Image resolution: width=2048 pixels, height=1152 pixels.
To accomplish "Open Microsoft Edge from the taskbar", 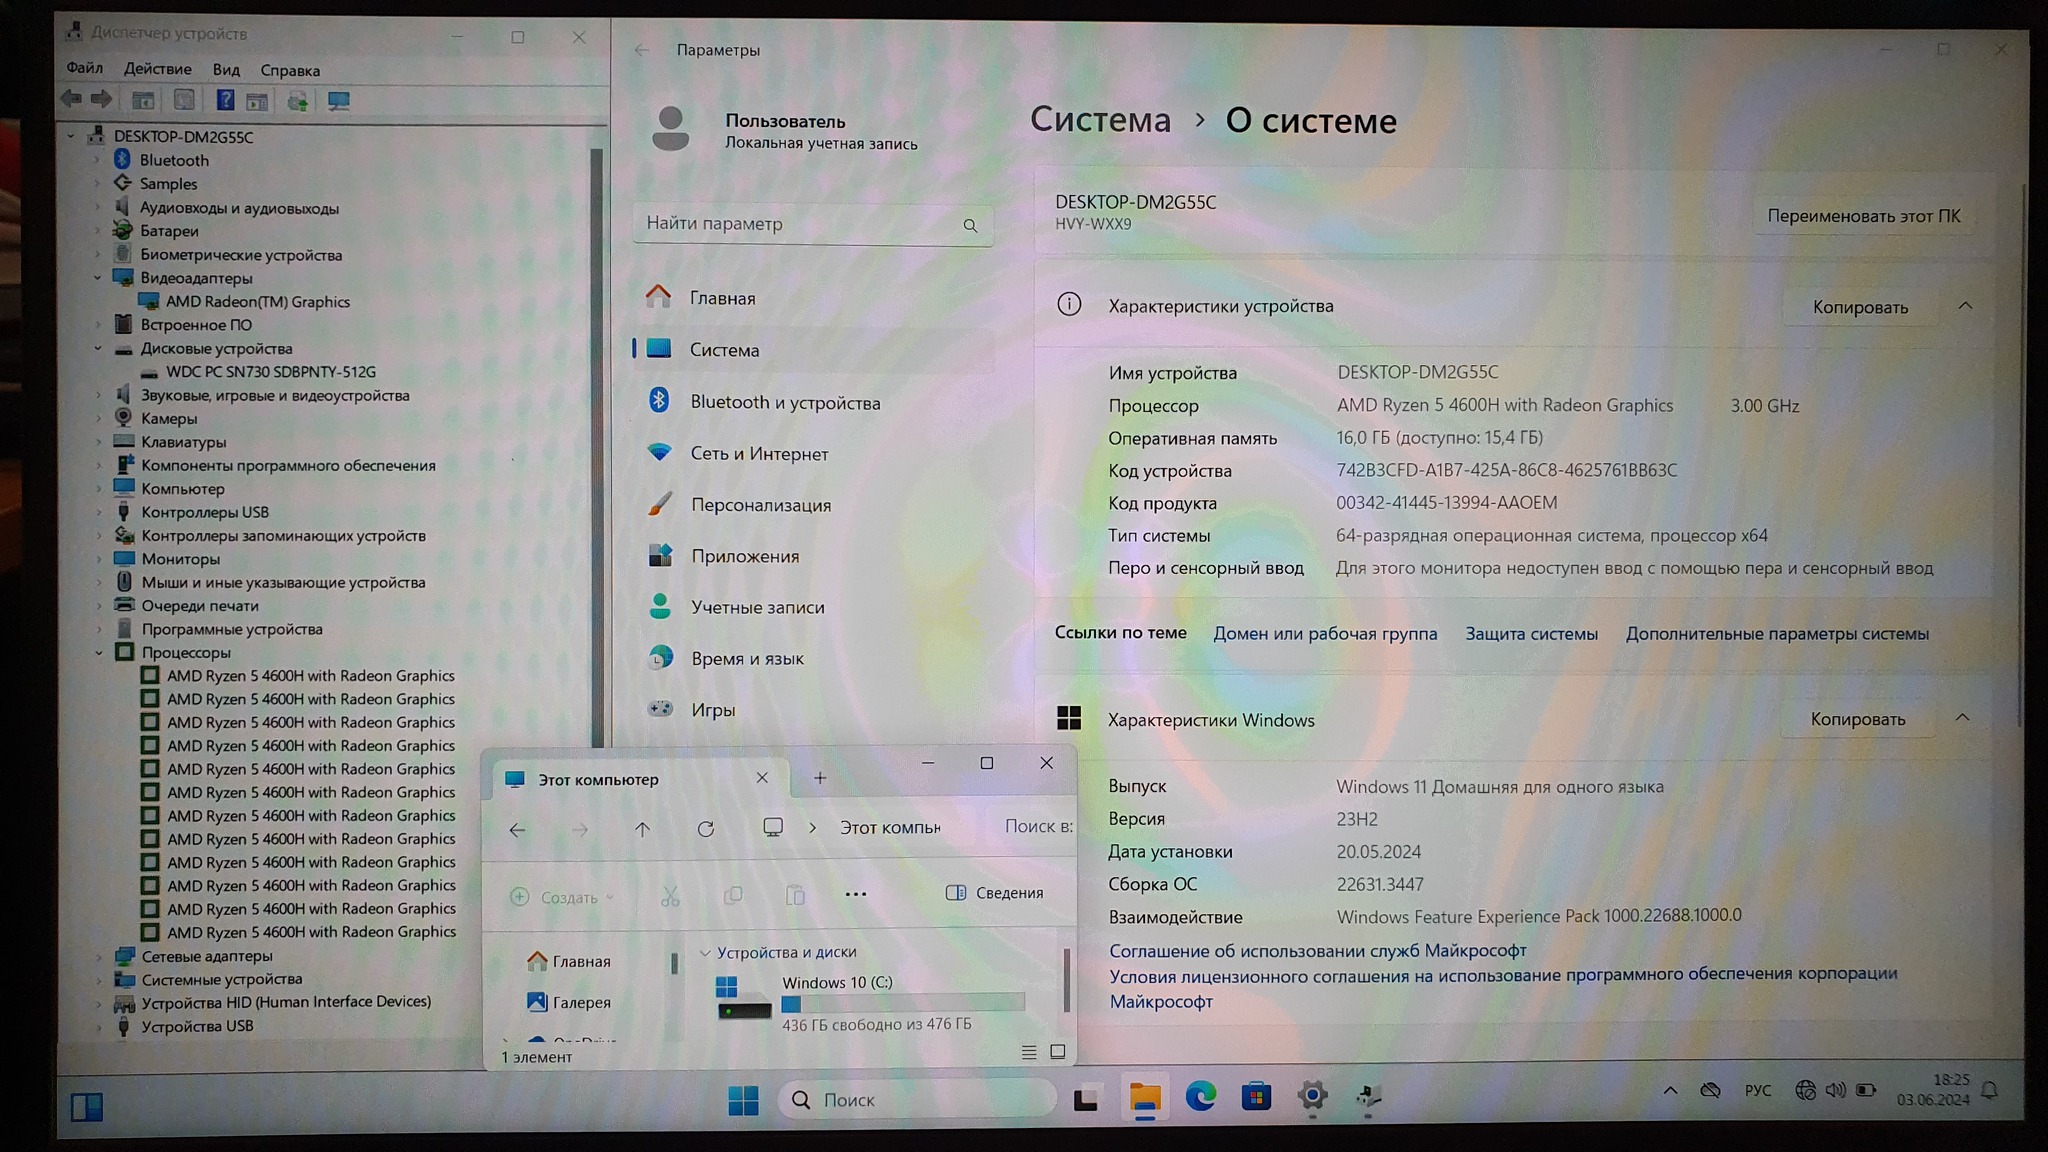I will click(1200, 1097).
